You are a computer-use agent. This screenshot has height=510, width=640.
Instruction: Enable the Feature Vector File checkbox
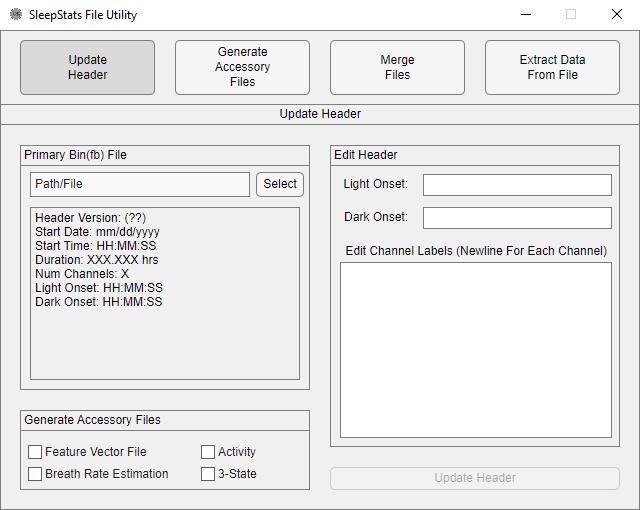[36, 452]
